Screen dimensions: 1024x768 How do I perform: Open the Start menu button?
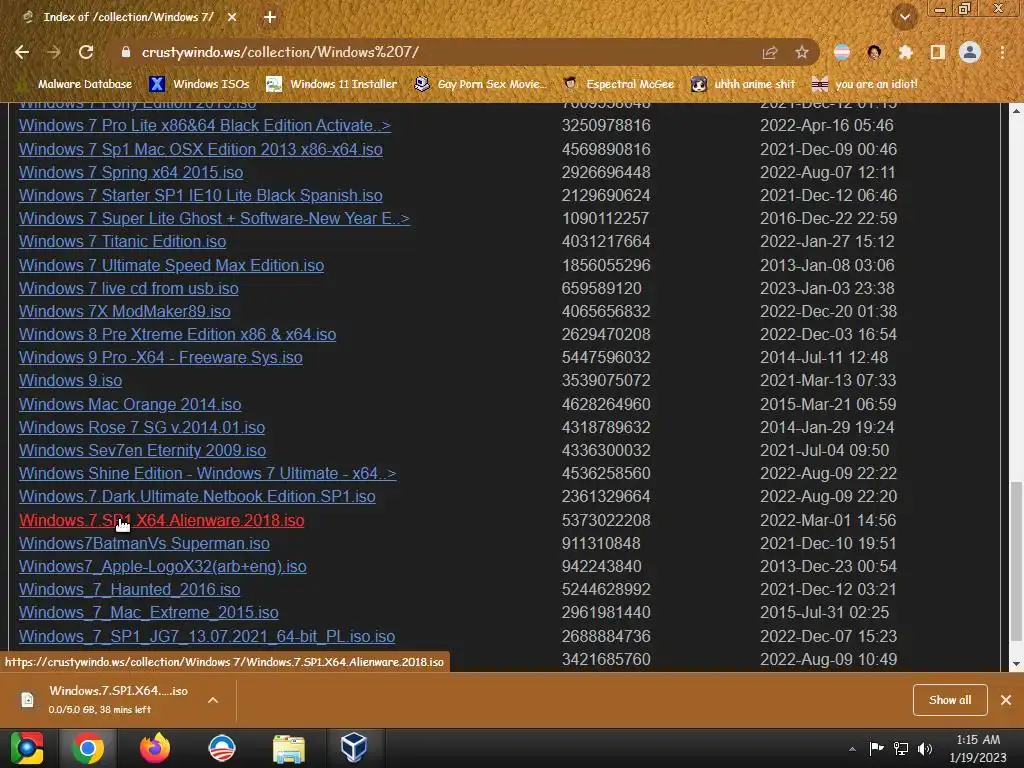tap(27, 748)
